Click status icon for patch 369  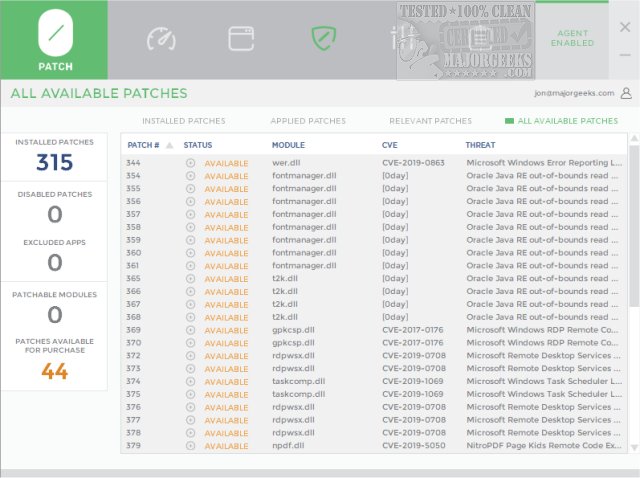pyautogui.click(x=190, y=330)
